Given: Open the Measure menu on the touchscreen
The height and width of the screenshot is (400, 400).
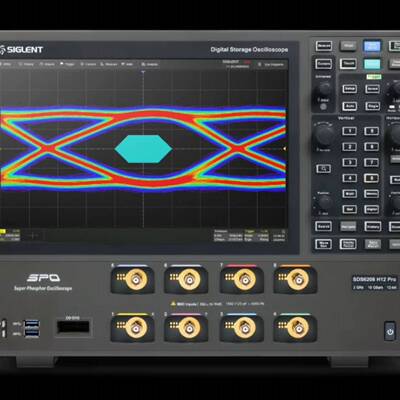Looking at the screenshot, I should tap(109, 64).
